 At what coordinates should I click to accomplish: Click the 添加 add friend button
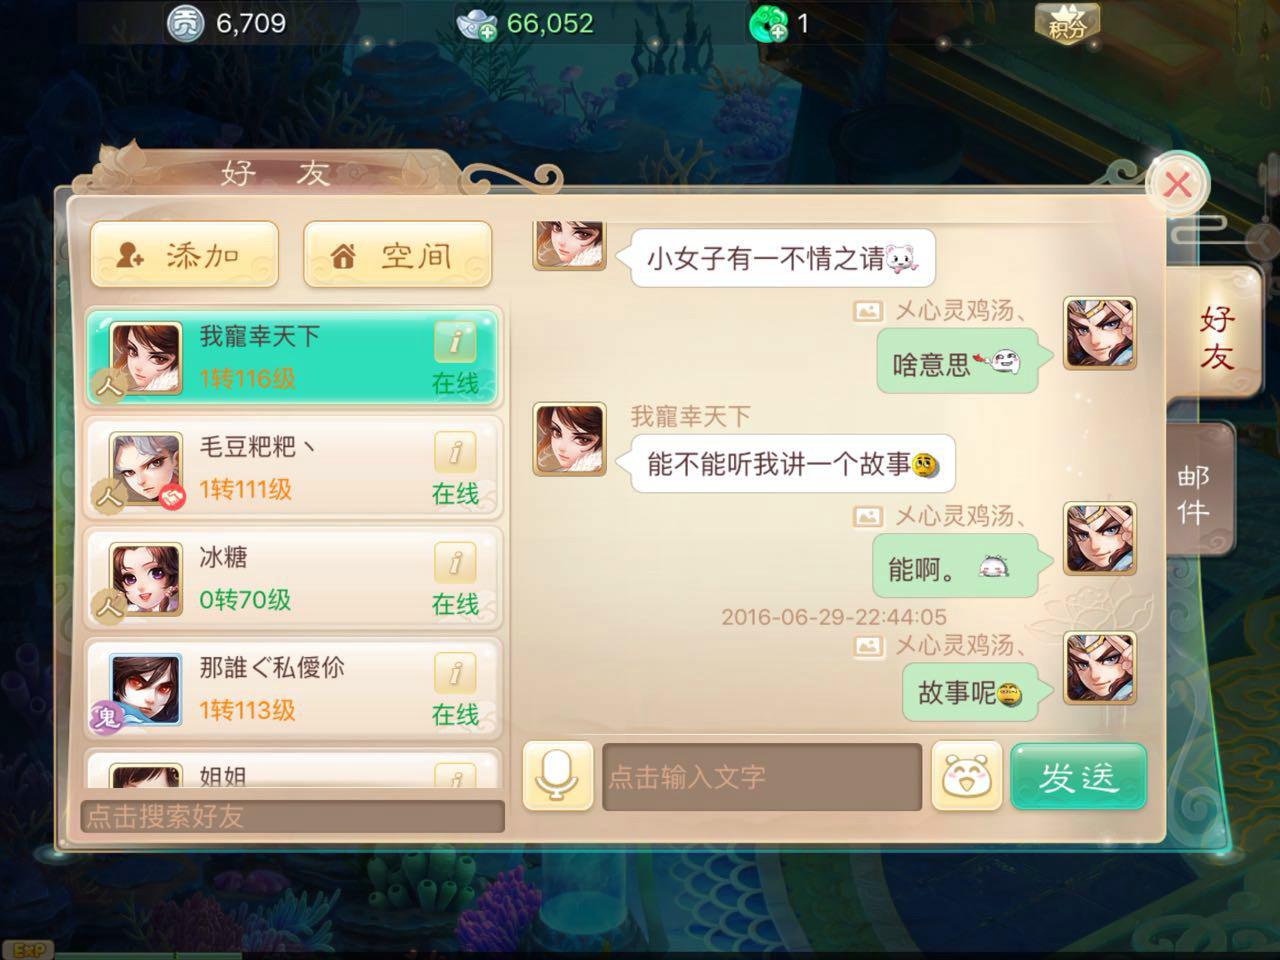pos(185,255)
